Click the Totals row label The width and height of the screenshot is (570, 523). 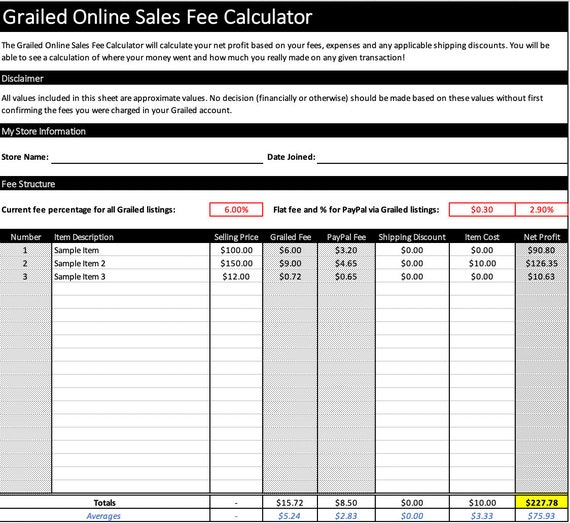point(105,503)
